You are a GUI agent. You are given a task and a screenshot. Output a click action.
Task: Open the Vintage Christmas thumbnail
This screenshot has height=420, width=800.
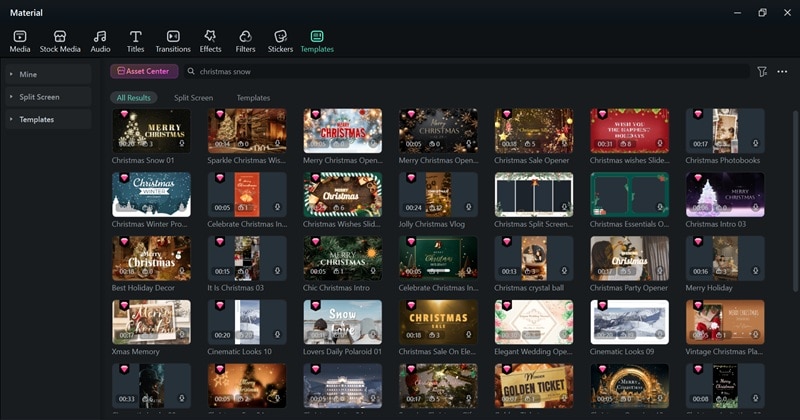725,322
